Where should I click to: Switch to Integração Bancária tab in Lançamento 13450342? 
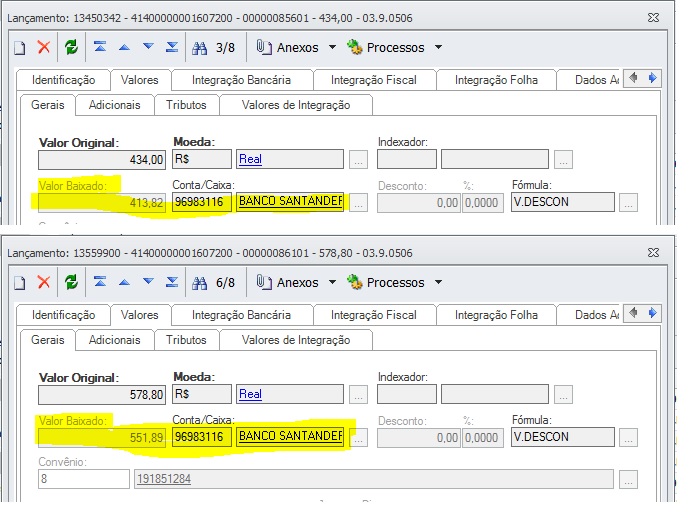[241, 79]
